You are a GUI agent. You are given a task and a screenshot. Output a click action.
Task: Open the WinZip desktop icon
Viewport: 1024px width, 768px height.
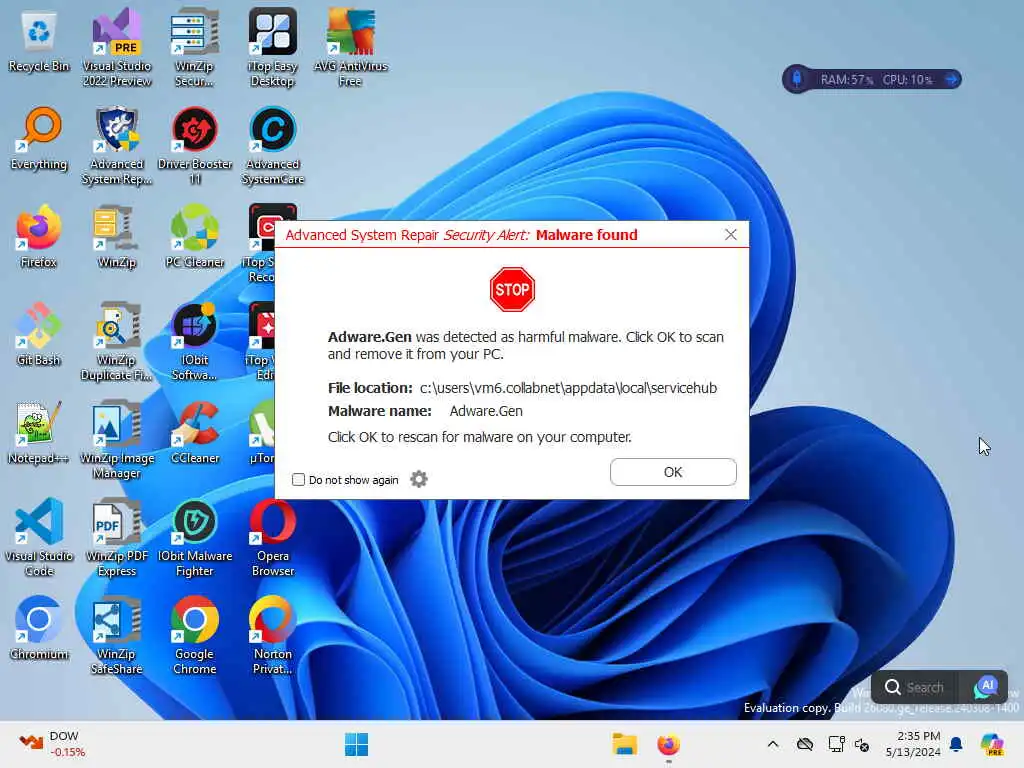pyautogui.click(x=116, y=237)
